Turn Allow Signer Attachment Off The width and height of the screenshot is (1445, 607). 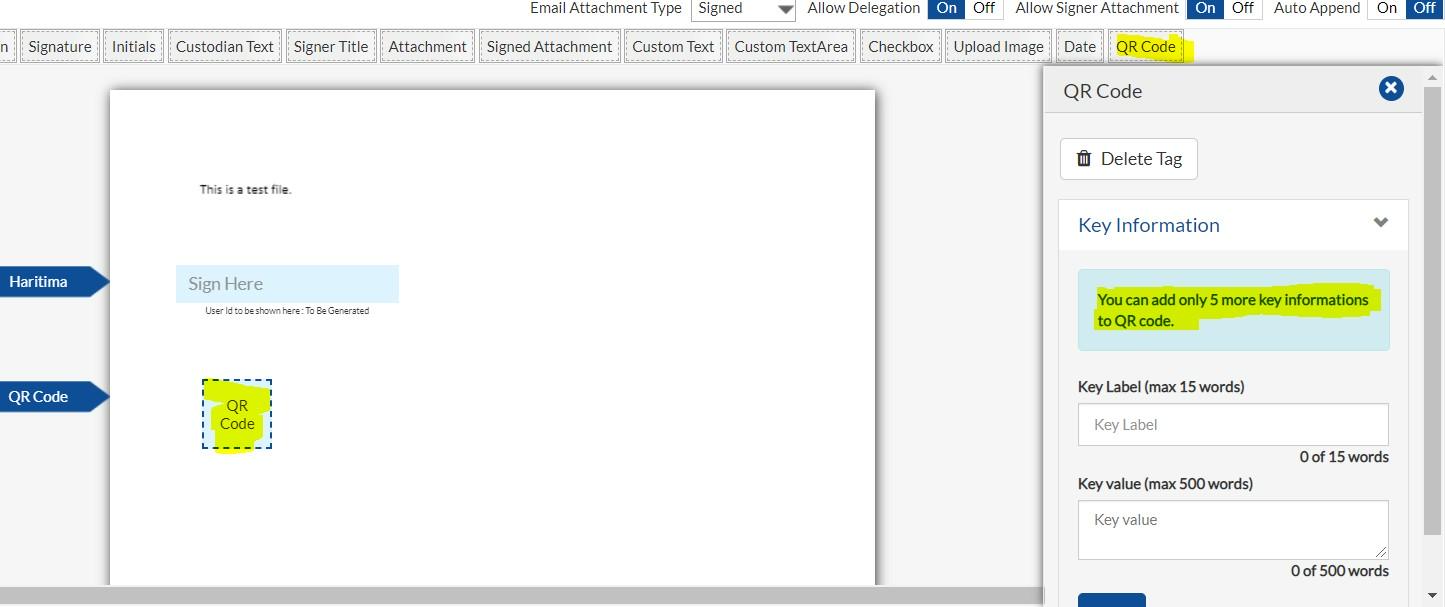click(x=1243, y=8)
